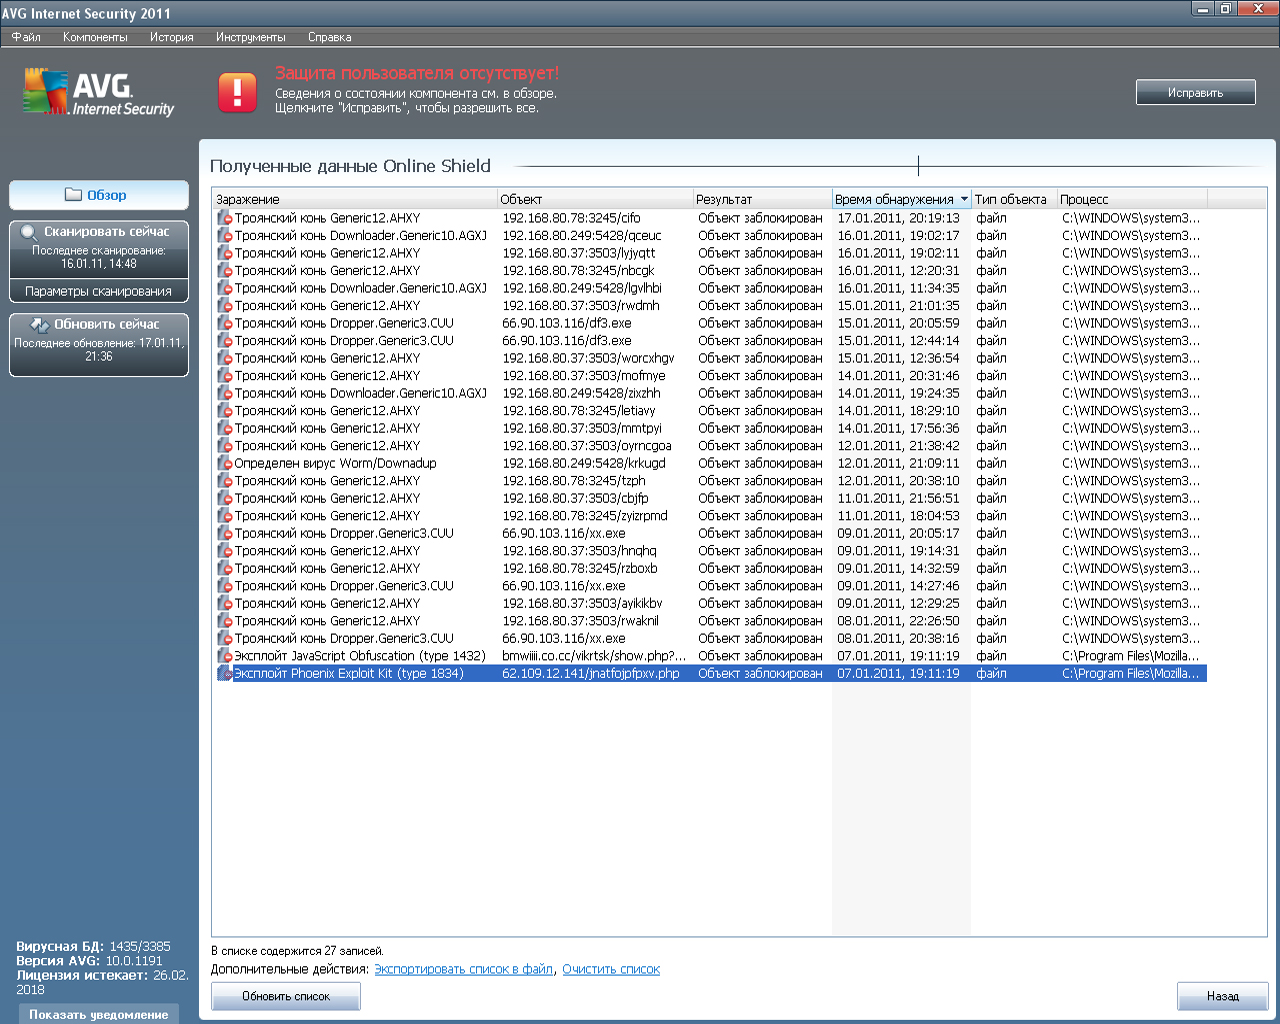Open Параметры сканирования

pyautogui.click(x=99, y=291)
